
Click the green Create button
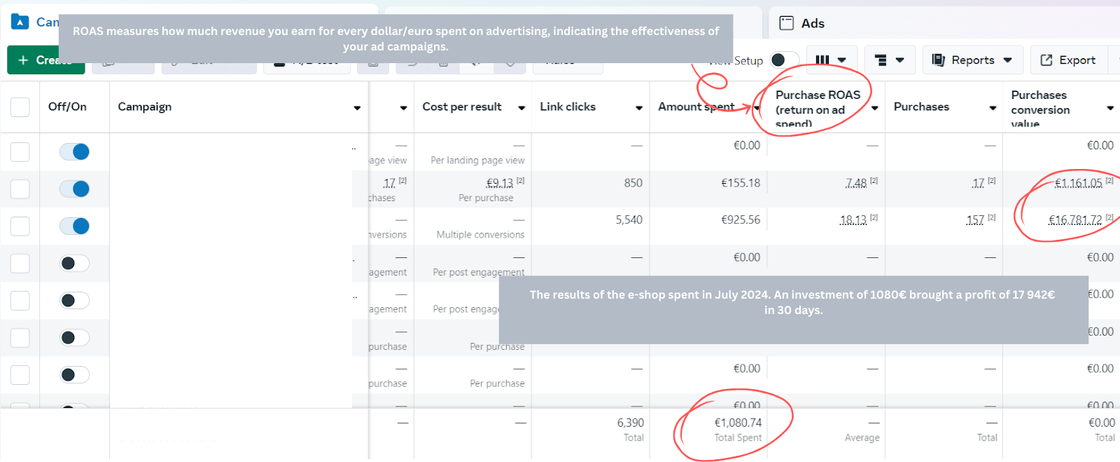(45, 60)
